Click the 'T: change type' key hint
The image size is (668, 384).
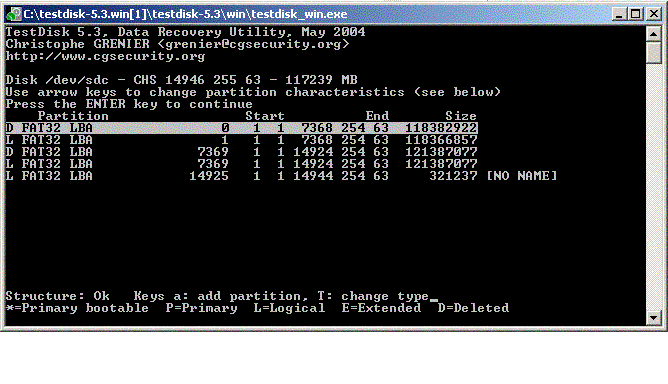click(373, 296)
